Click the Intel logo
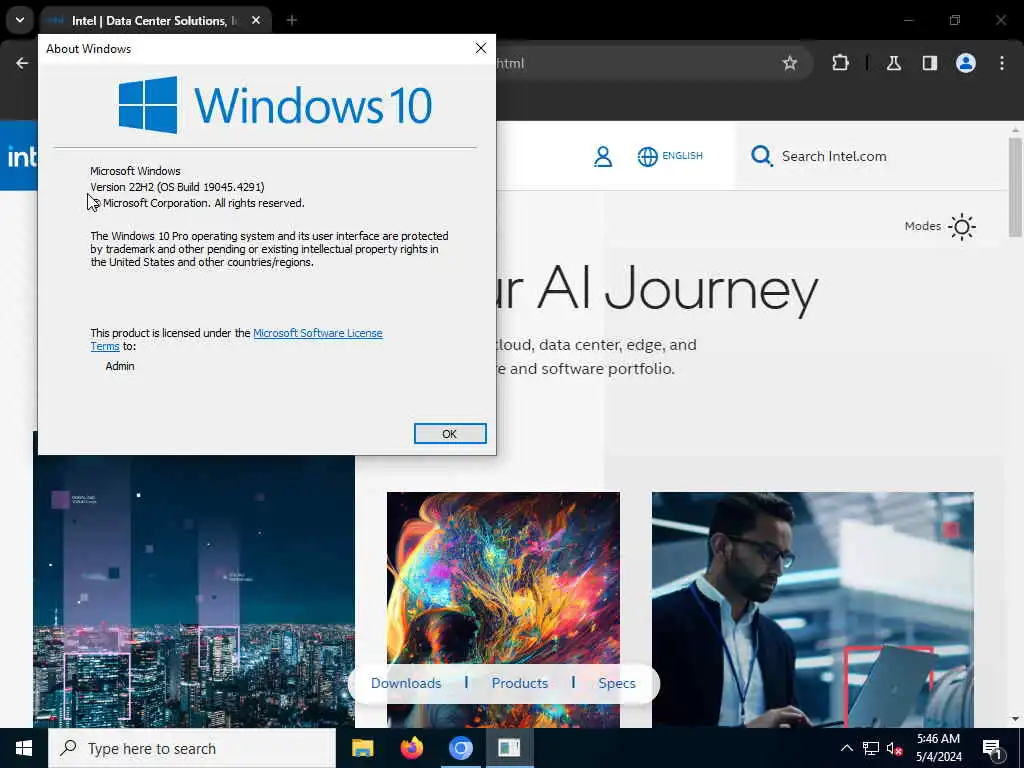The width and height of the screenshot is (1024, 768). [20, 157]
